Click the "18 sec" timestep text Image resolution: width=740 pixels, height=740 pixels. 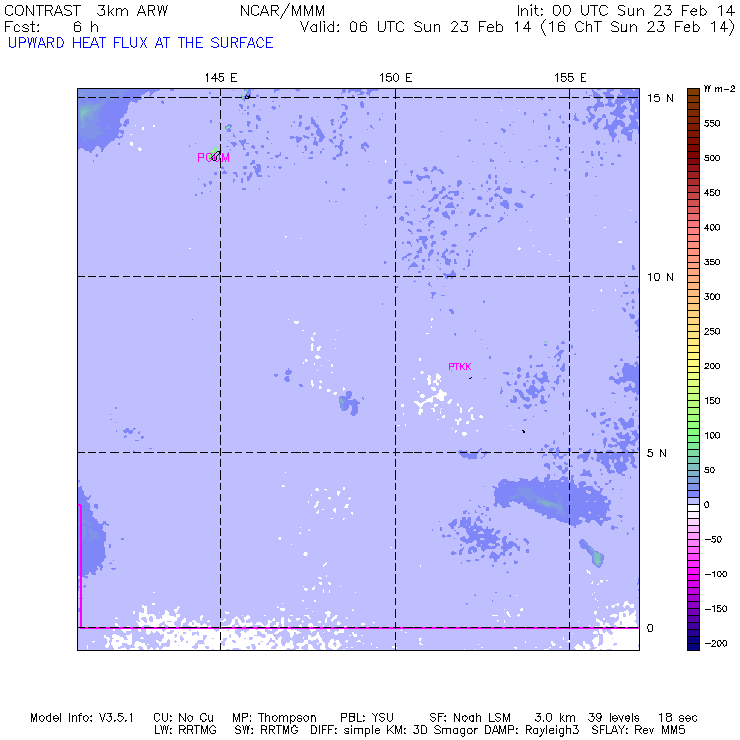pos(678,718)
